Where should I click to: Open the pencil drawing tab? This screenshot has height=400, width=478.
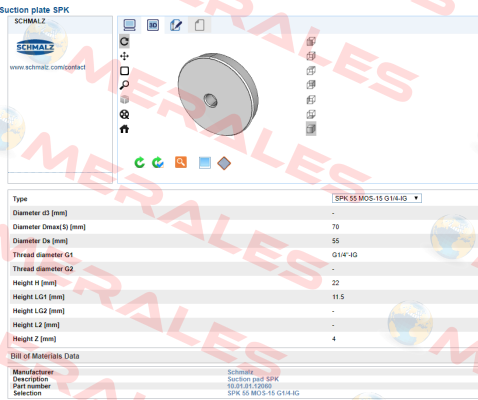tap(176, 25)
